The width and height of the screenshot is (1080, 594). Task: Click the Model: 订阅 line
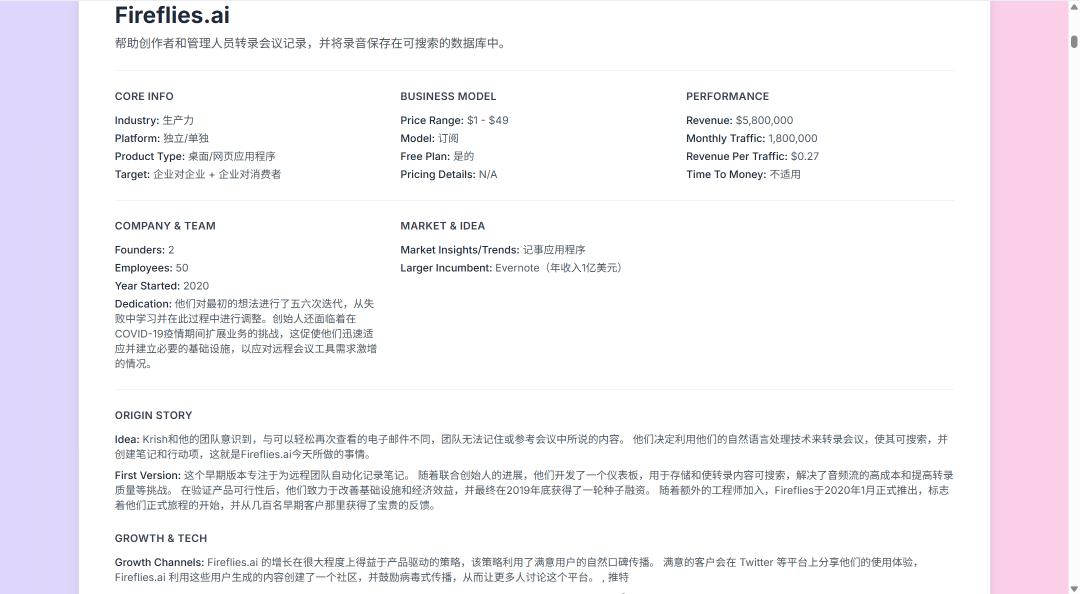[429, 139]
